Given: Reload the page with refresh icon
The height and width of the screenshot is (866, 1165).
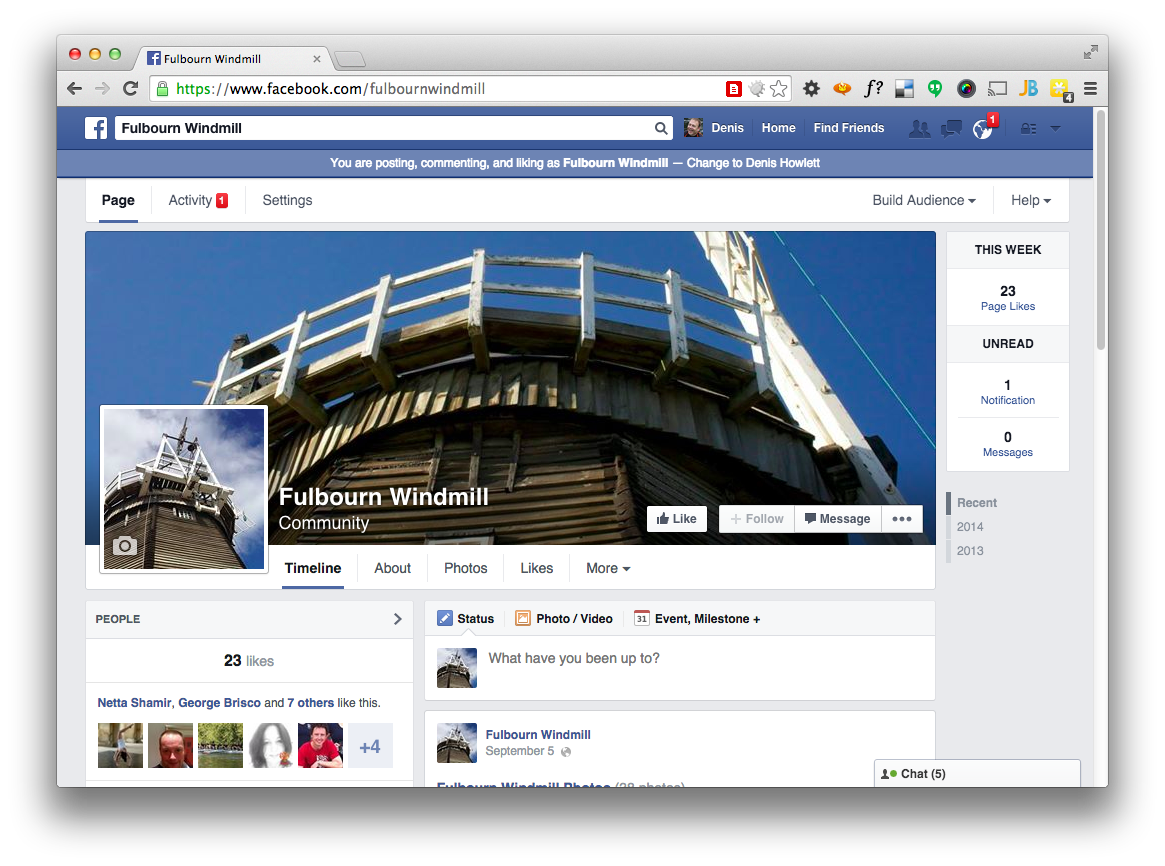Looking at the screenshot, I should coord(131,89).
